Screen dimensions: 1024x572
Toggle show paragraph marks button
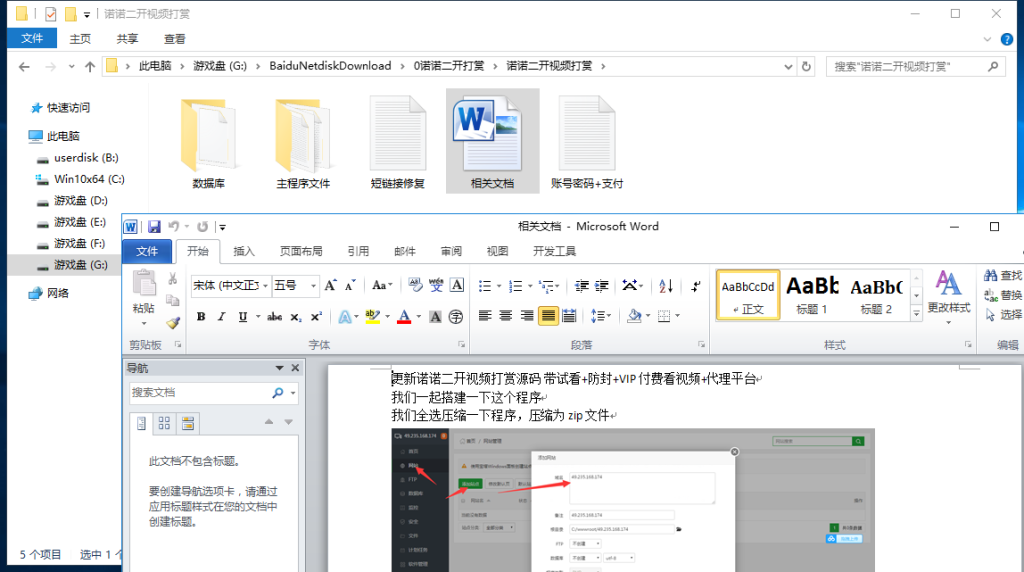[x=696, y=286]
